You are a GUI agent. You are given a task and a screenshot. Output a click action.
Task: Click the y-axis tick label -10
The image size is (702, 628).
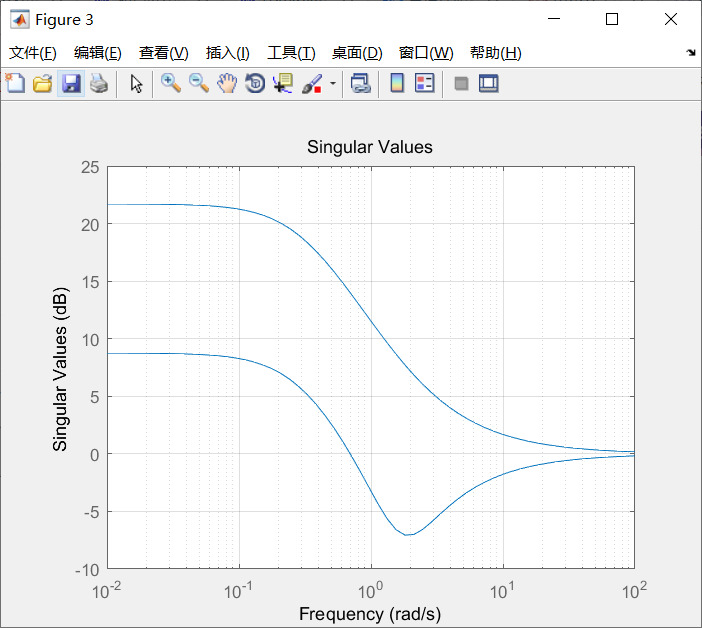click(x=87, y=570)
